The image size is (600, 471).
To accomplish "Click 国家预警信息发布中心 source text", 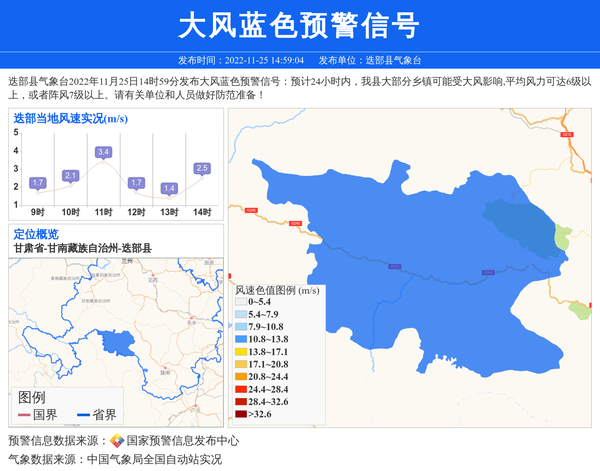I will coord(182,441).
